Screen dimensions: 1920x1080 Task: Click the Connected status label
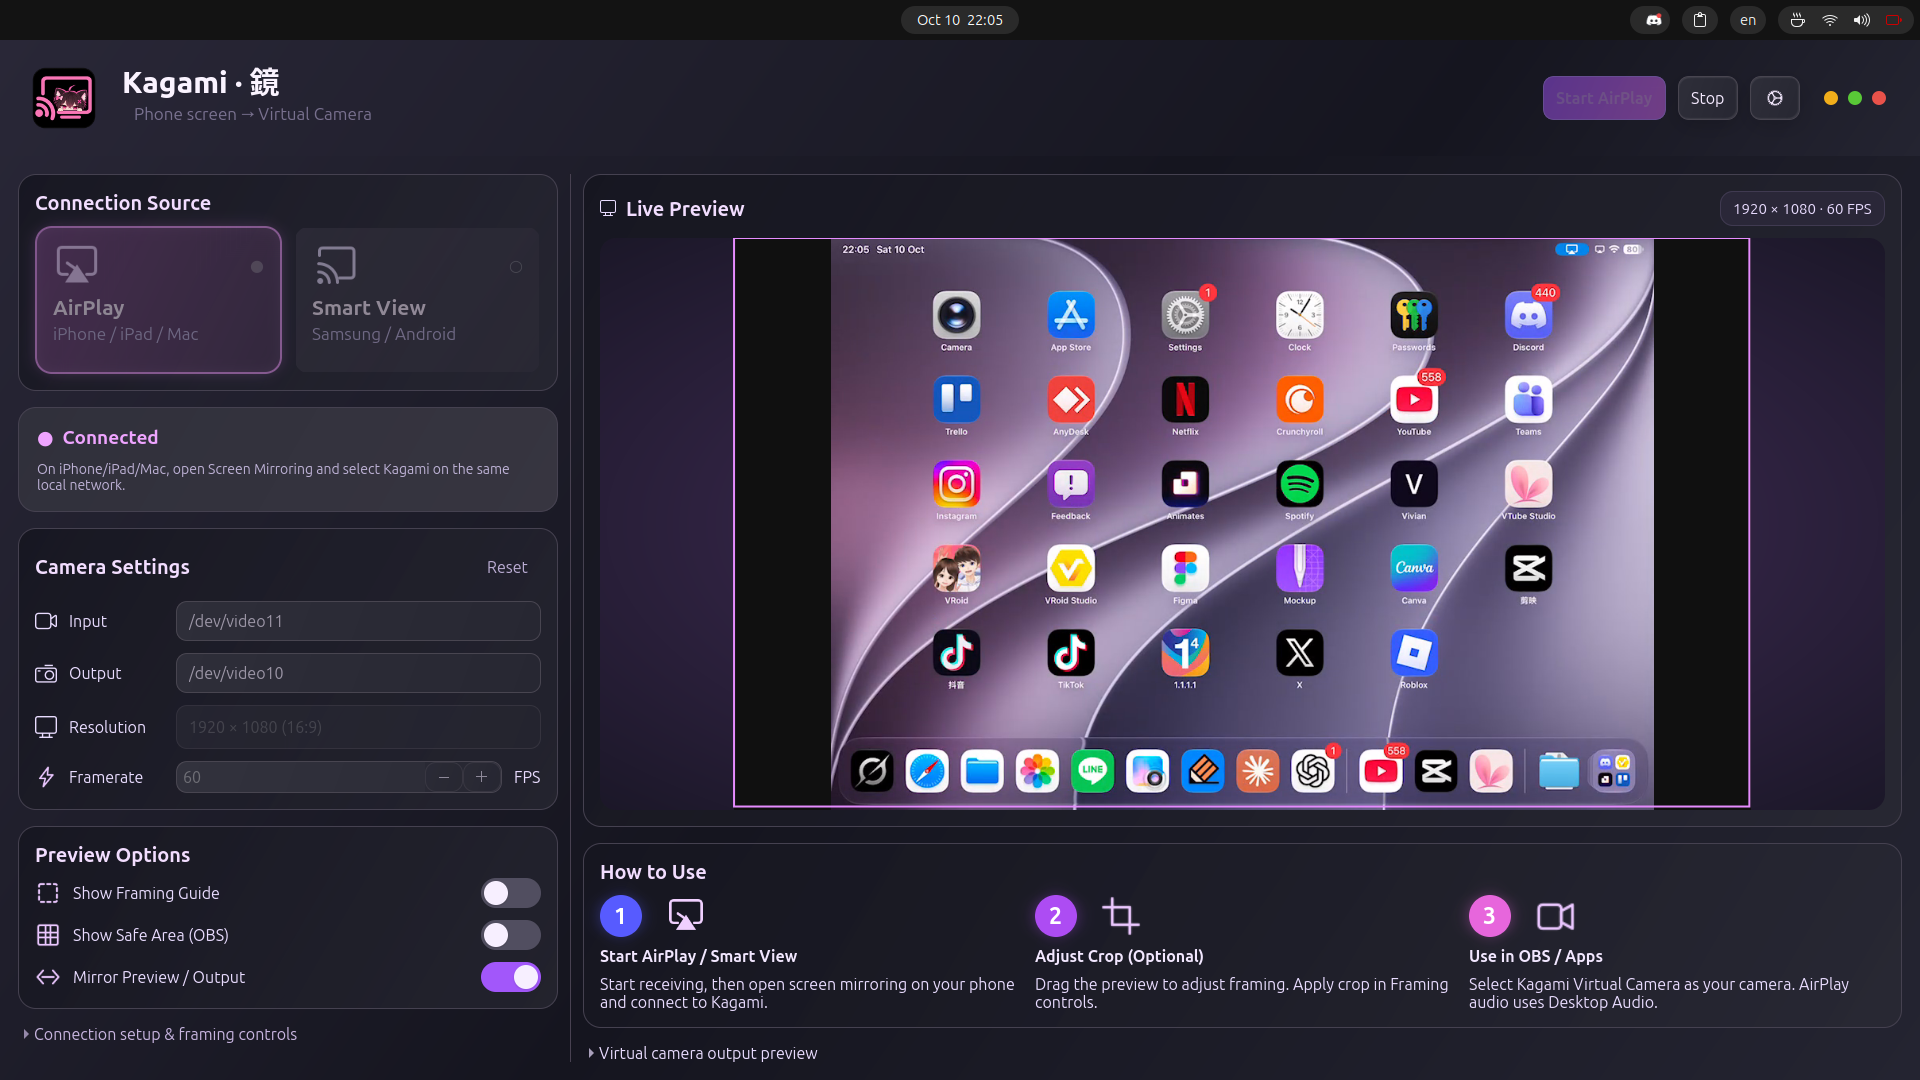[x=110, y=437]
